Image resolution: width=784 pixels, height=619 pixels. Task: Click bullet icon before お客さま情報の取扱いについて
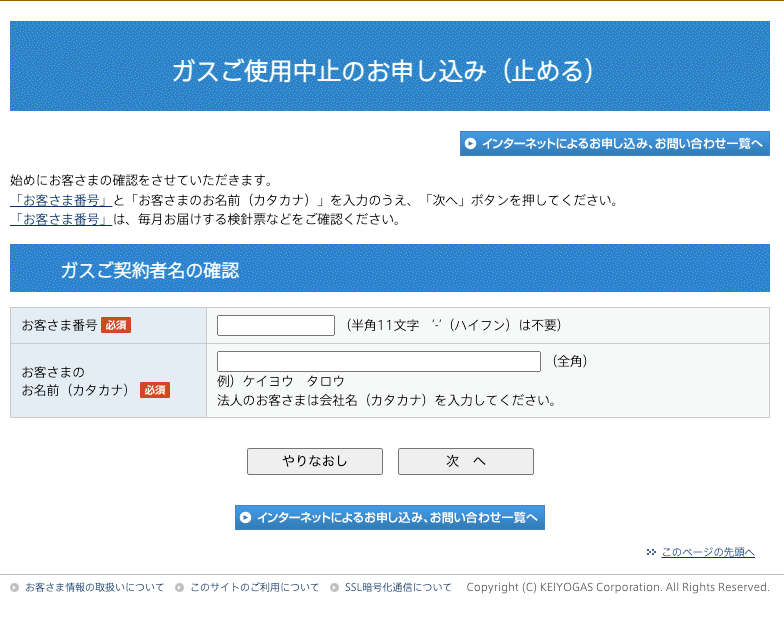tap(14, 588)
